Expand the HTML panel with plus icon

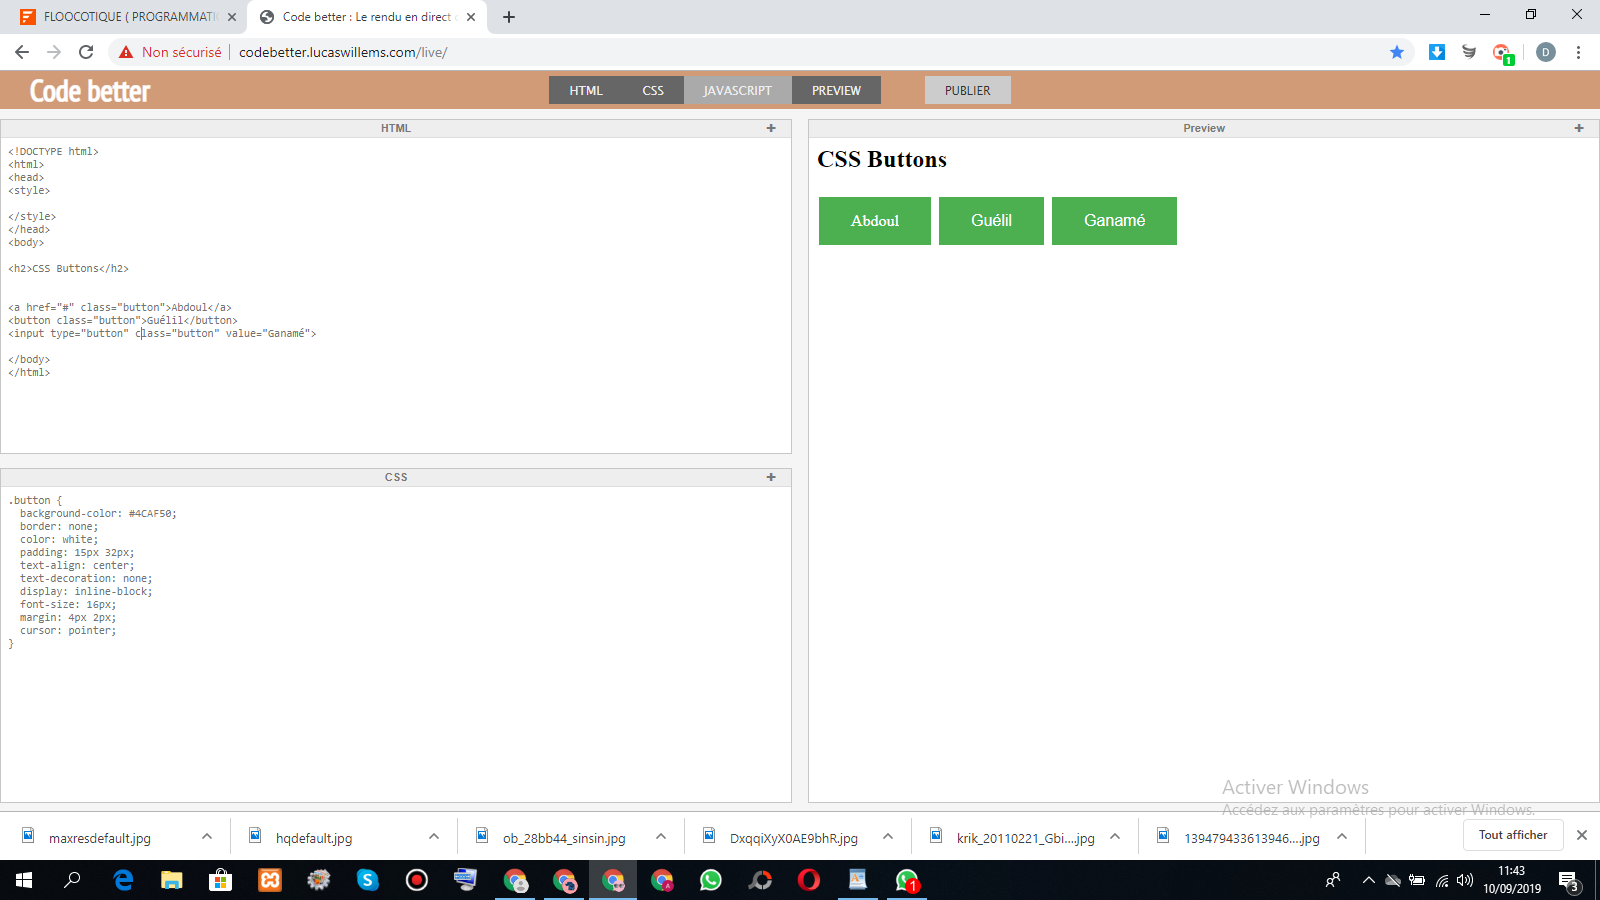pyautogui.click(x=771, y=128)
